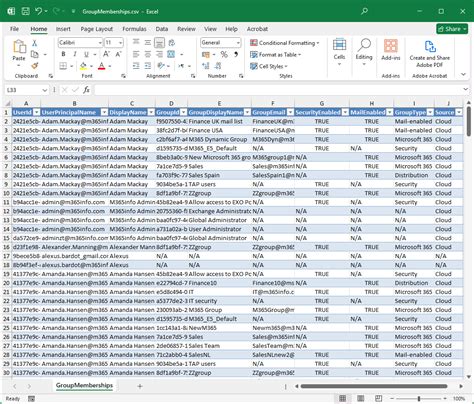Toggle Wrap Text icon

click(172, 42)
